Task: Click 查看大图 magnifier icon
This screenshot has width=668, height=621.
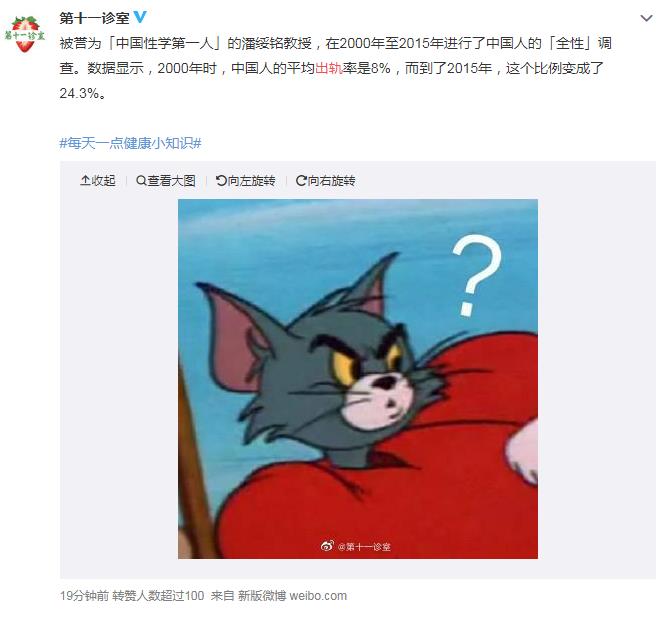Action: point(141,181)
